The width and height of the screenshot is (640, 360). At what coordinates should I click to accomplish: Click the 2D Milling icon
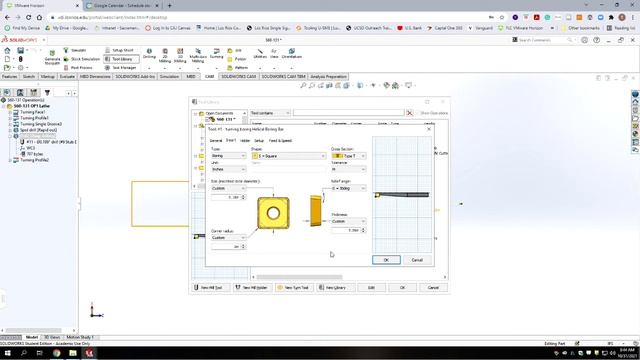pos(165,56)
